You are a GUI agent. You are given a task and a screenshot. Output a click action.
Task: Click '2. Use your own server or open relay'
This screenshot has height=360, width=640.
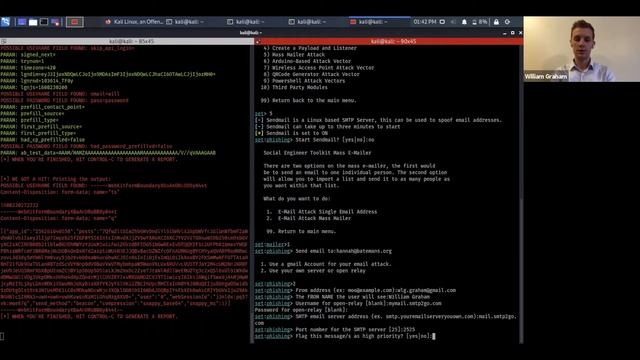click(x=313, y=270)
